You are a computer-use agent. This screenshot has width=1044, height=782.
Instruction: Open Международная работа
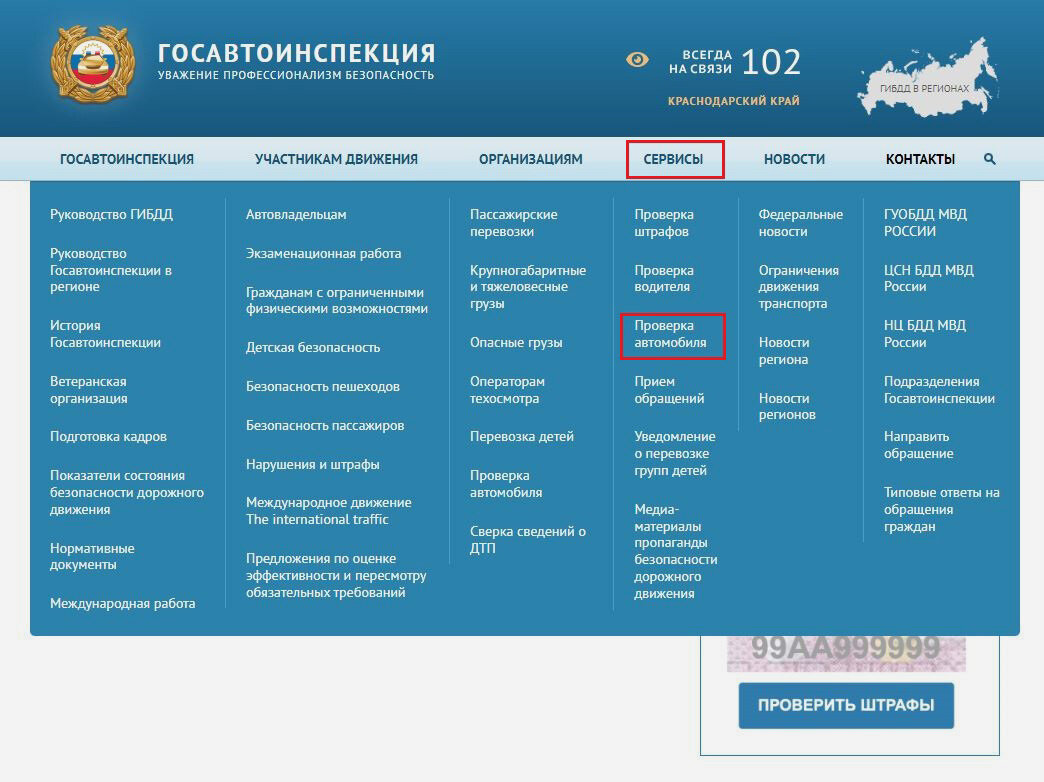123,603
